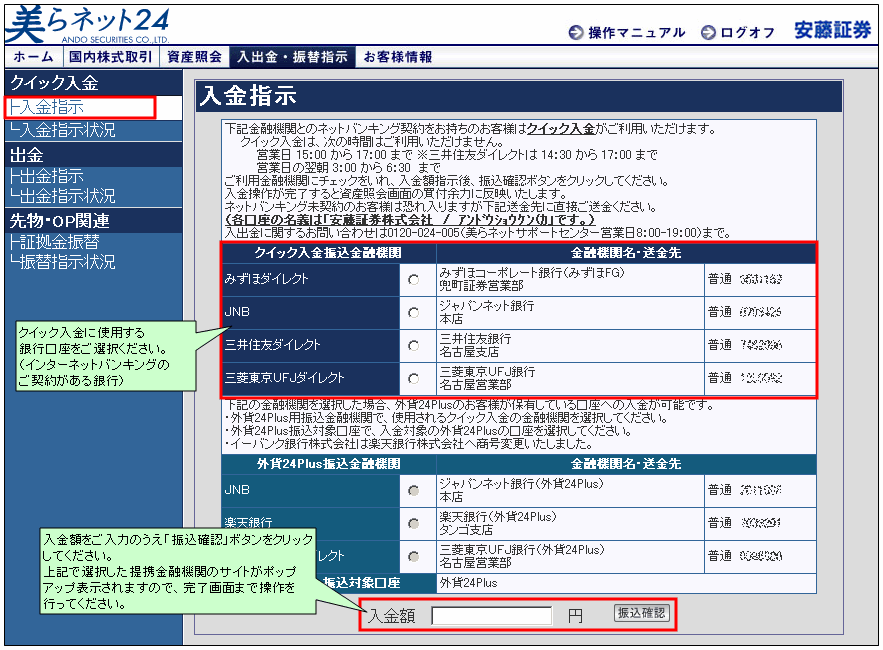Open the 国内株式取引 tab
The image size is (883, 650).
pyautogui.click(x=110, y=57)
